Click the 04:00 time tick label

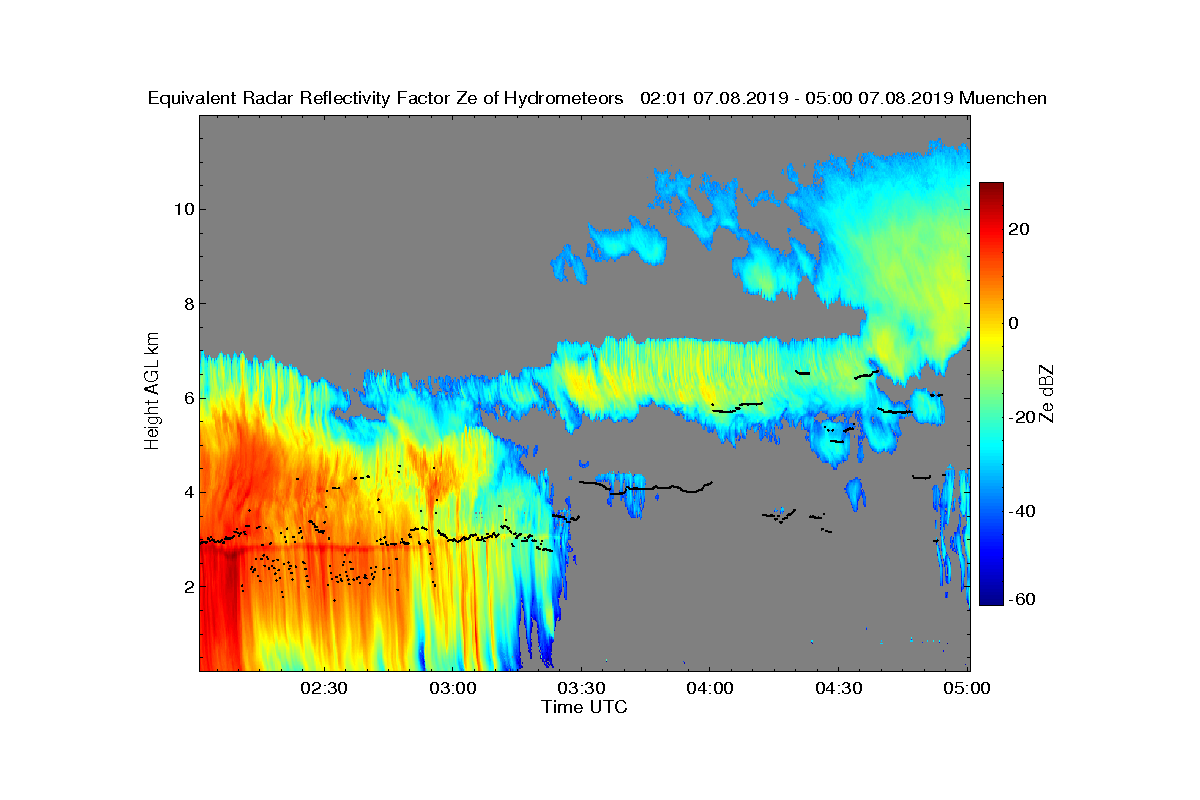(710, 689)
